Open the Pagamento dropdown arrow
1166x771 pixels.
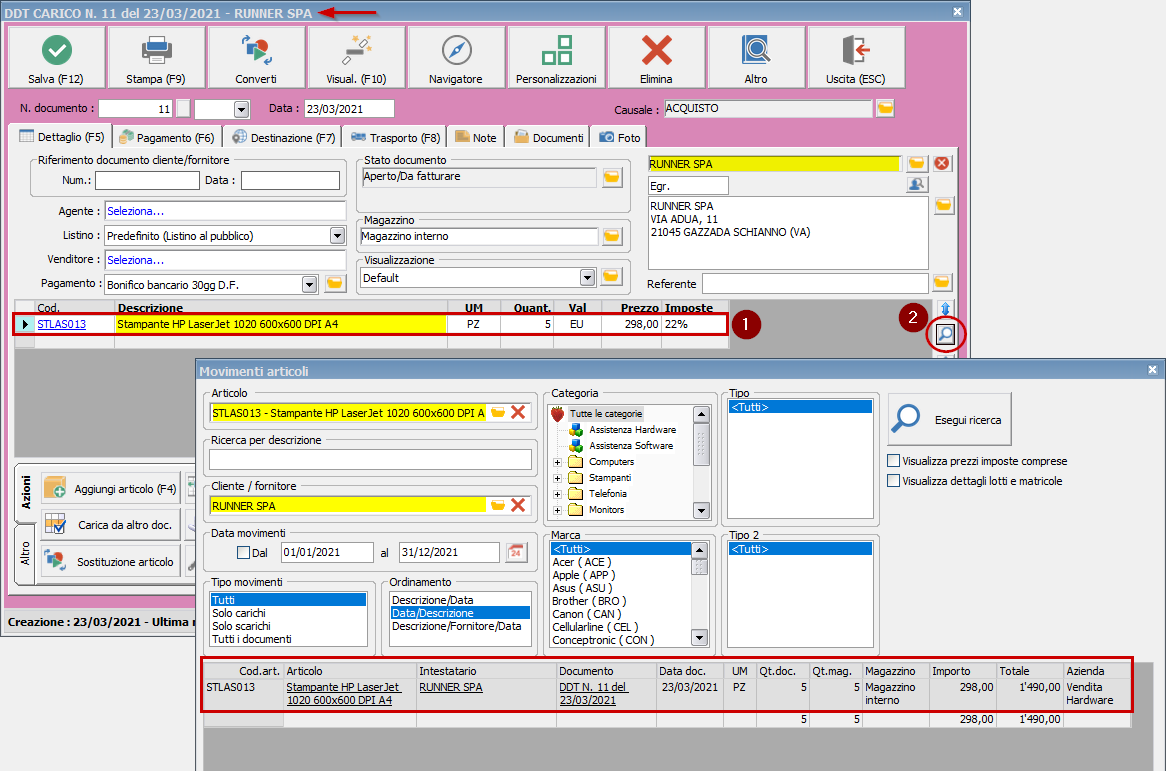(309, 284)
